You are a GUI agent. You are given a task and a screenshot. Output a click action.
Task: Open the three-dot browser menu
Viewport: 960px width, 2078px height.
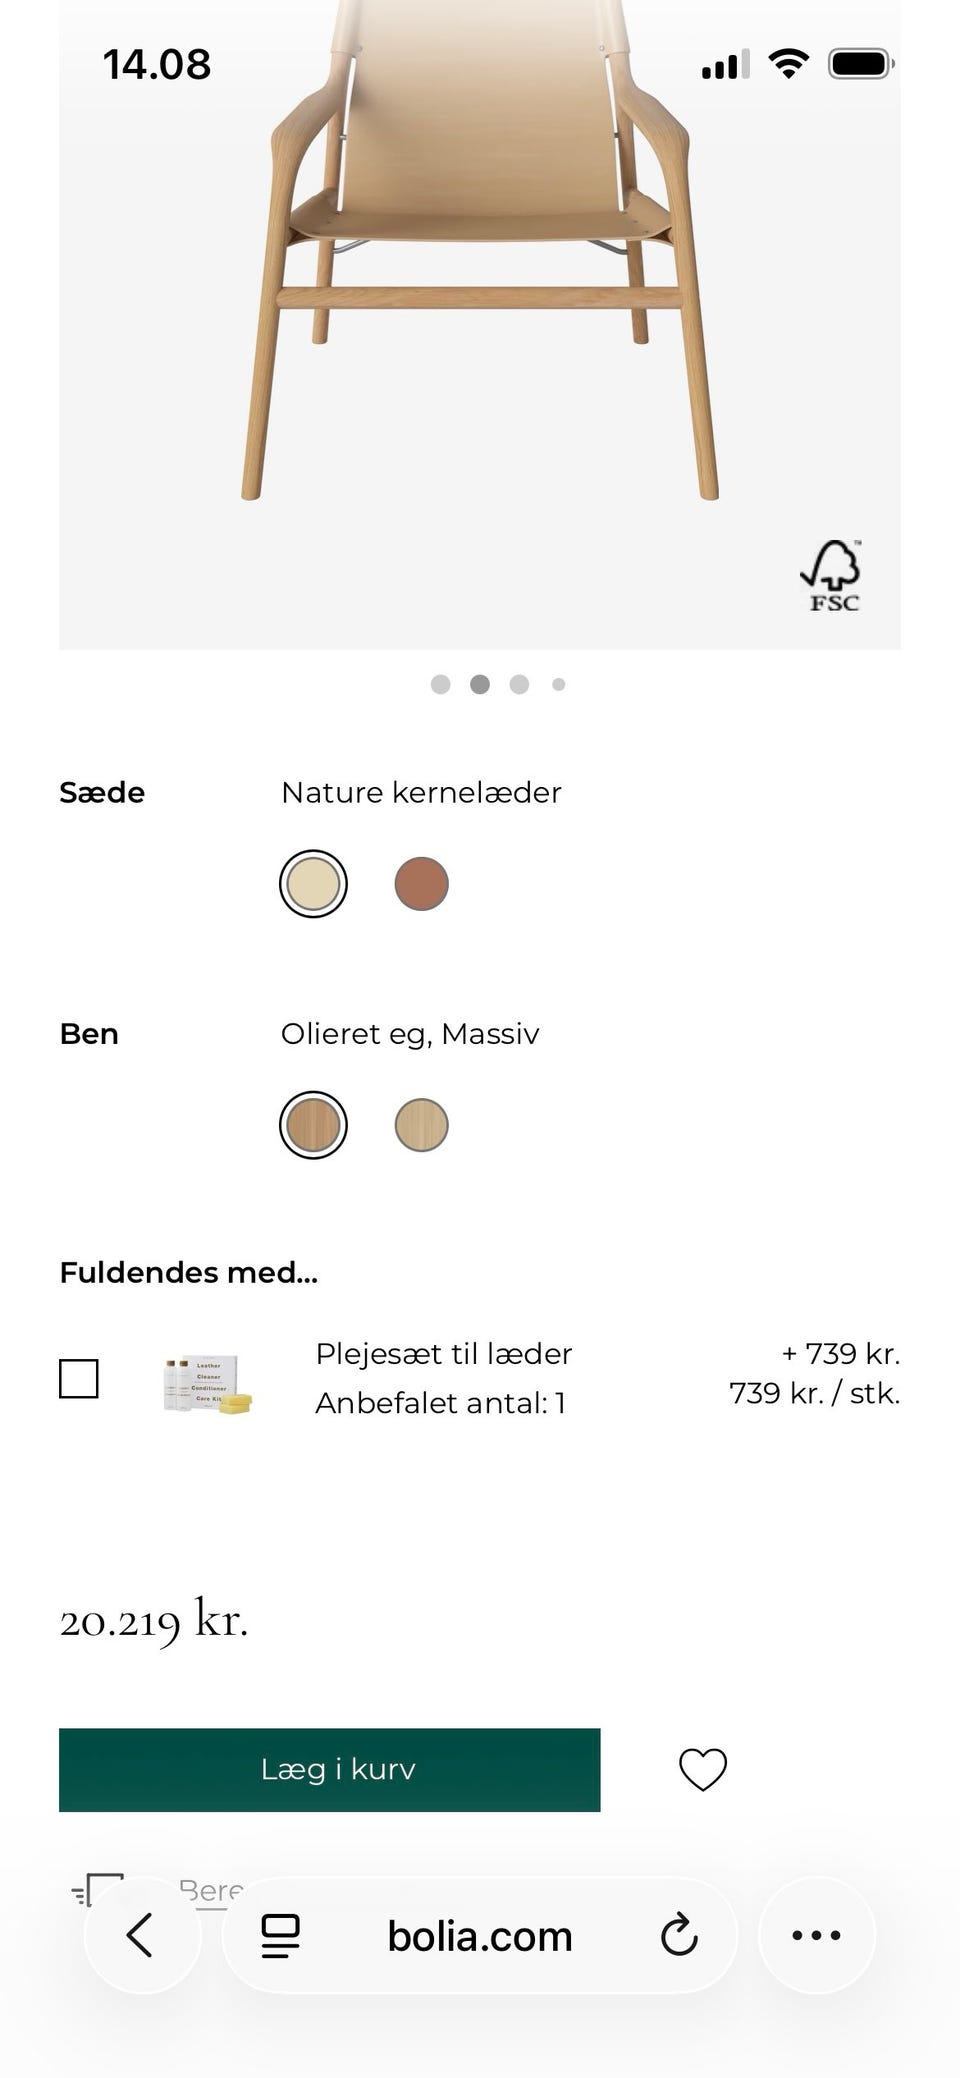tap(816, 1935)
